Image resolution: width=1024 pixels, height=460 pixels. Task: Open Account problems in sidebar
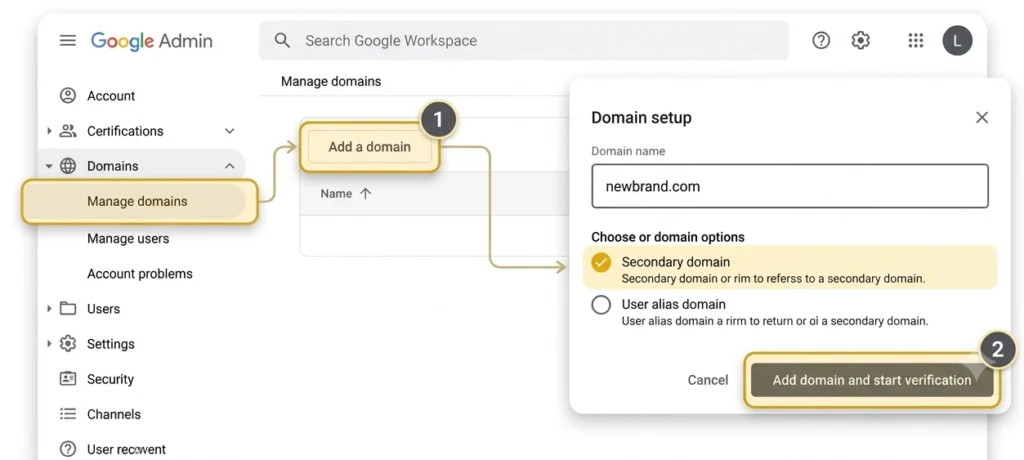pyautogui.click(x=140, y=274)
